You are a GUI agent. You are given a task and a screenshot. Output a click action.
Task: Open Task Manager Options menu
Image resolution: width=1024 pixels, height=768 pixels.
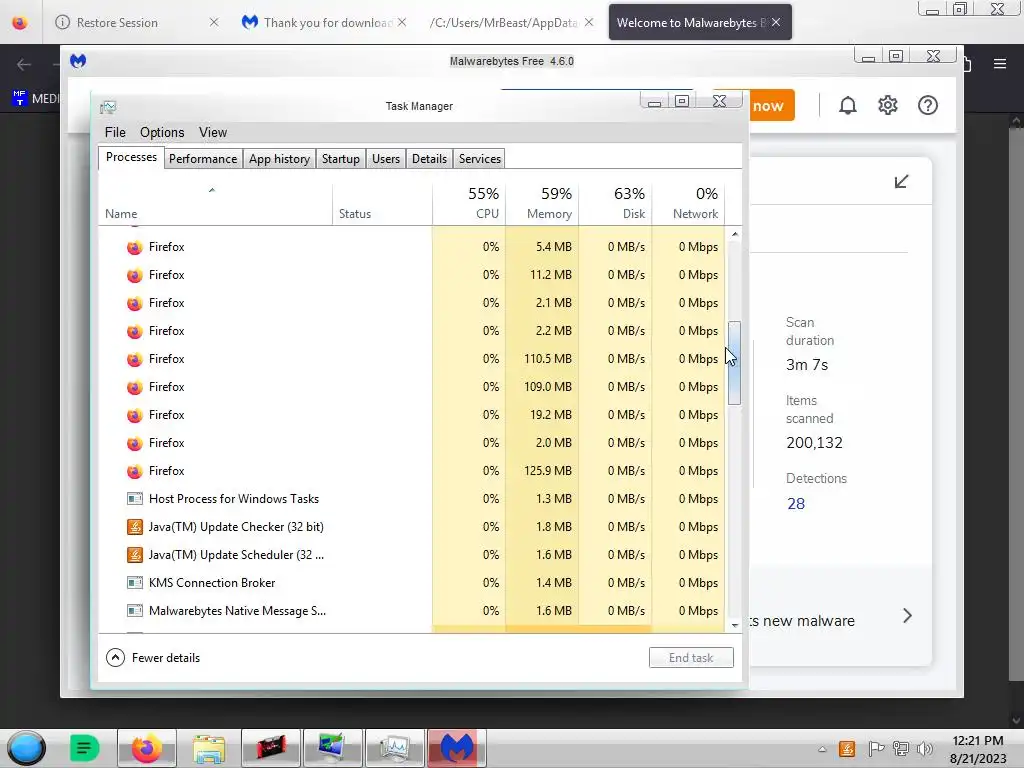[162, 133]
